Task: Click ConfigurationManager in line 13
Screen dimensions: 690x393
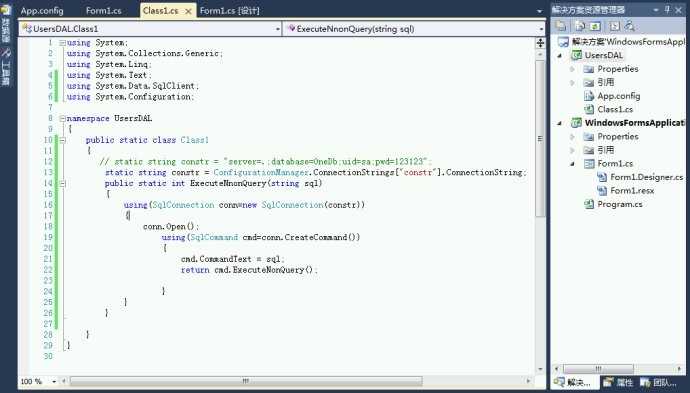Action: click(261, 173)
